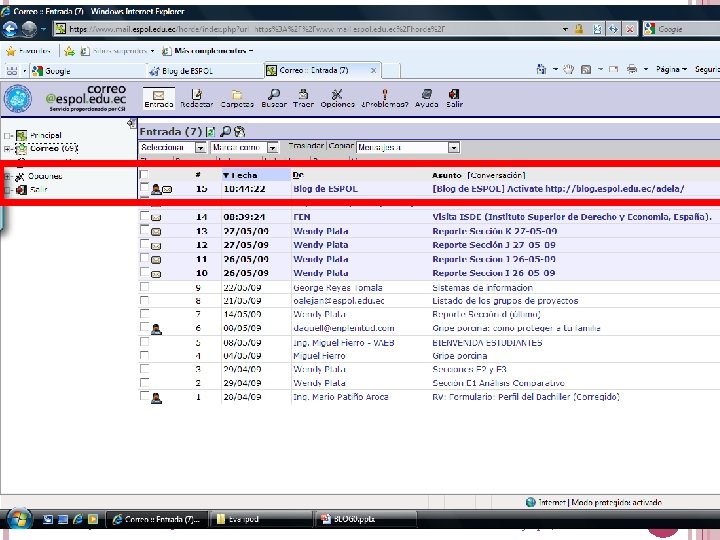Open the Marcar como dropdown
The image size is (720, 540).
[244, 147]
